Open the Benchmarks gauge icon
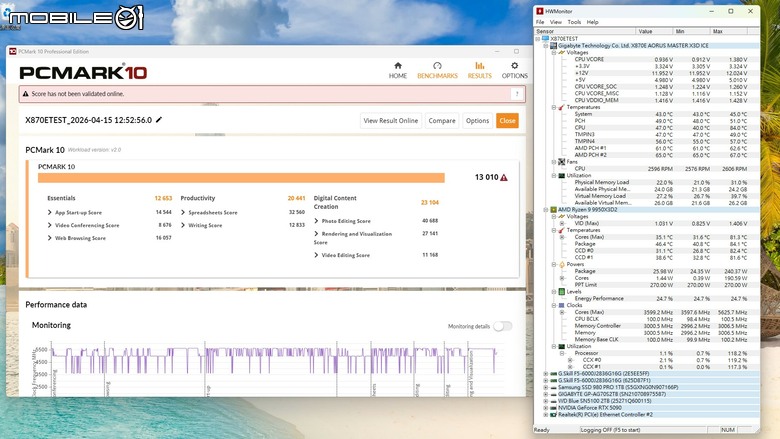The width and height of the screenshot is (780, 439). click(x=437, y=66)
